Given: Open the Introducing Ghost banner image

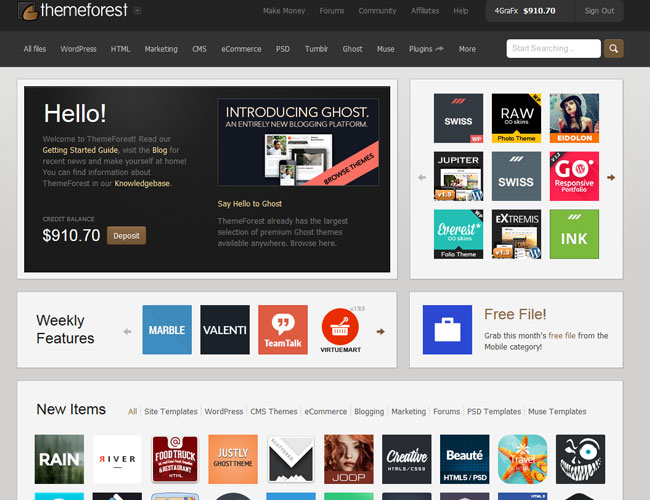Looking at the screenshot, I should tap(298, 142).
